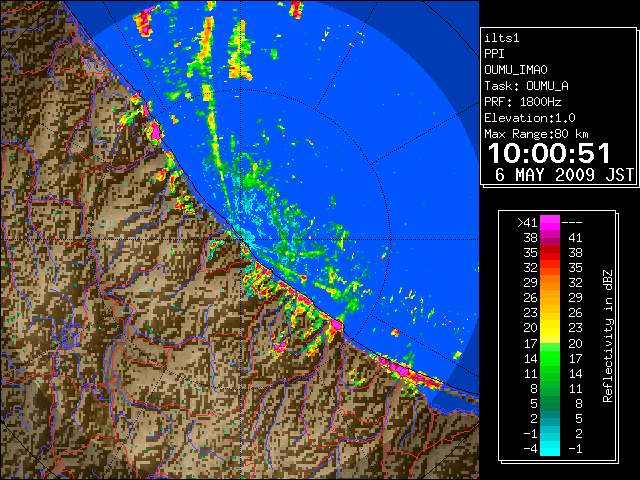Select the 'OUMU_IMAO' site name text
The image size is (640, 480).
pyautogui.click(x=516, y=70)
